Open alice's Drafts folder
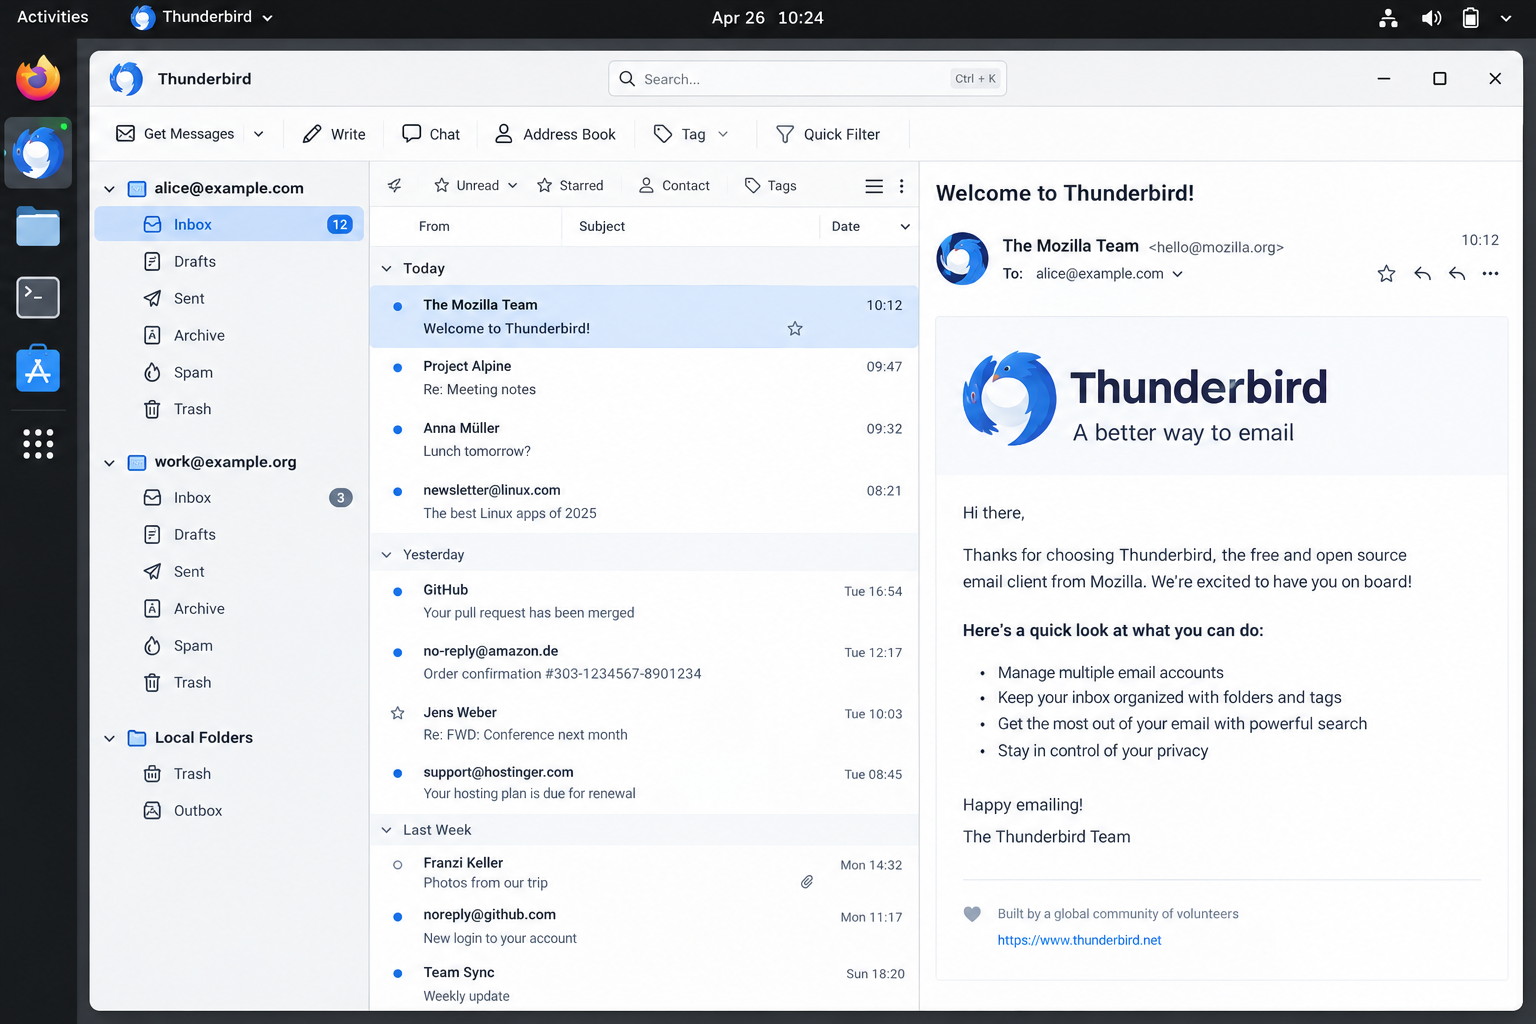The height and width of the screenshot is (1024, 1536). point(229,262)
